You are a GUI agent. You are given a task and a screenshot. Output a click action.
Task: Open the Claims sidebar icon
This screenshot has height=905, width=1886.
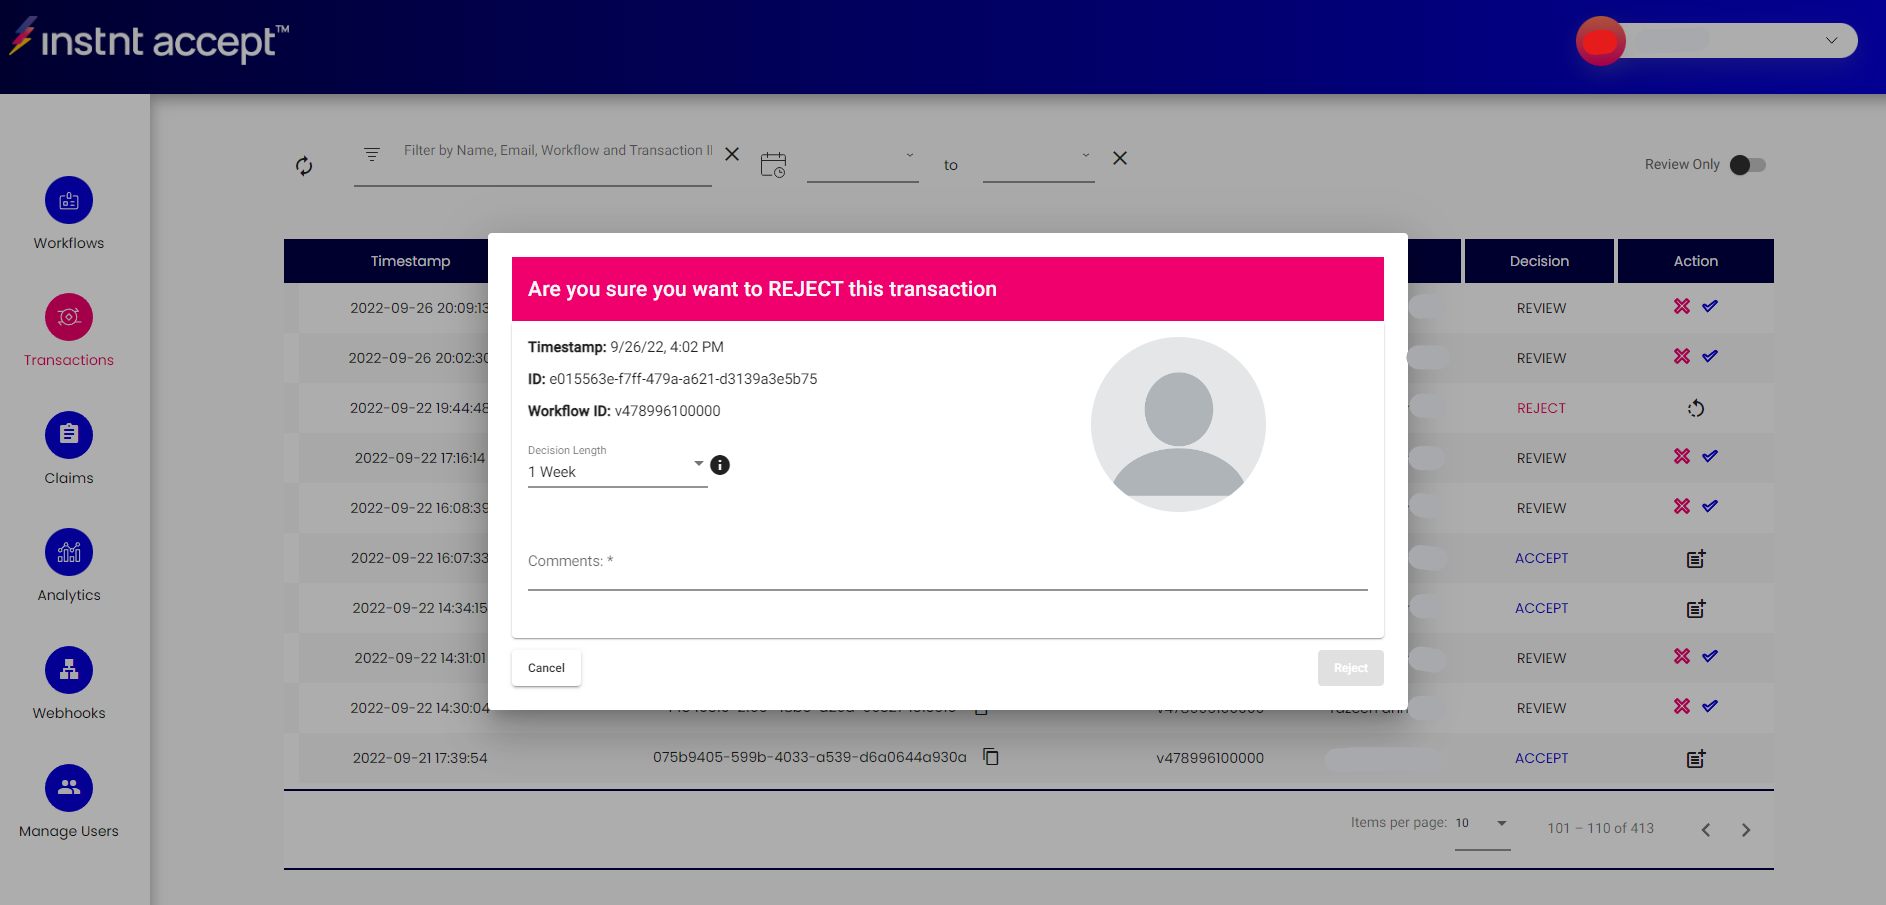point(69,435)
